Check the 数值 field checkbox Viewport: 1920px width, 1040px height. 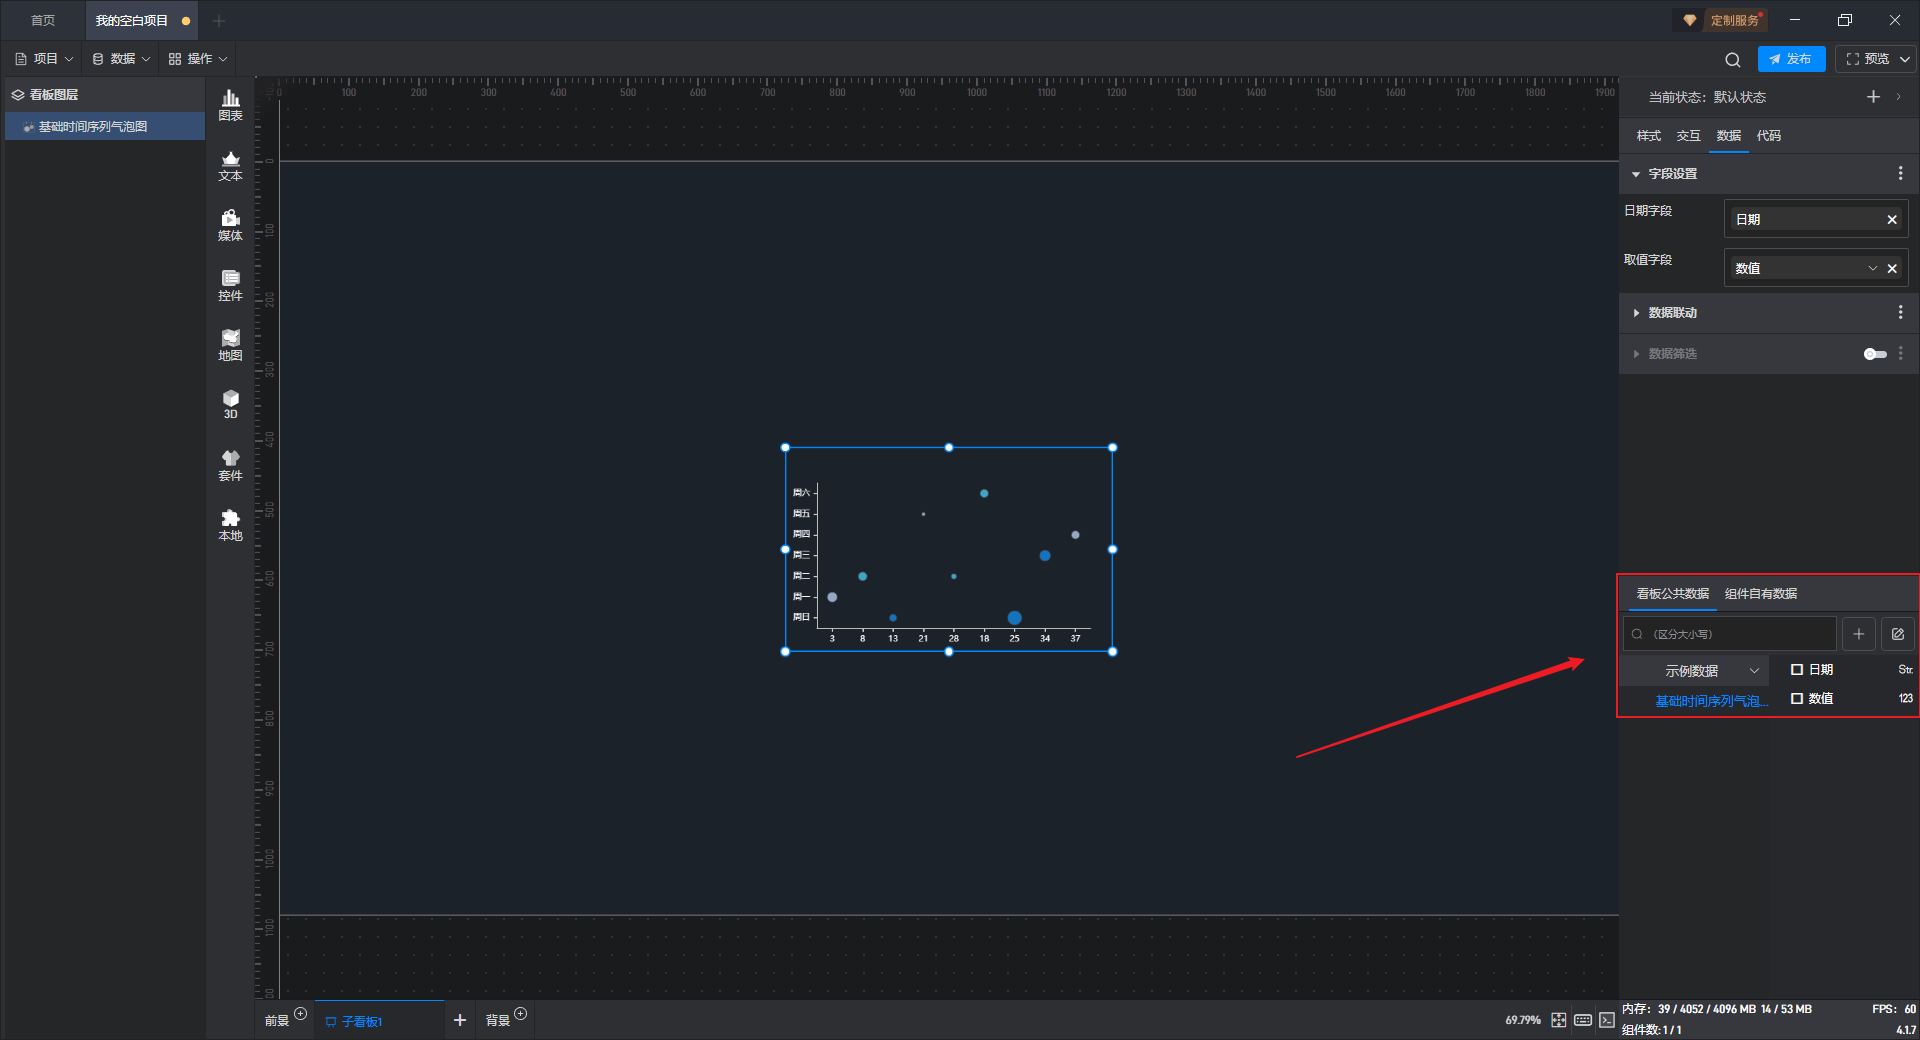1797,699
